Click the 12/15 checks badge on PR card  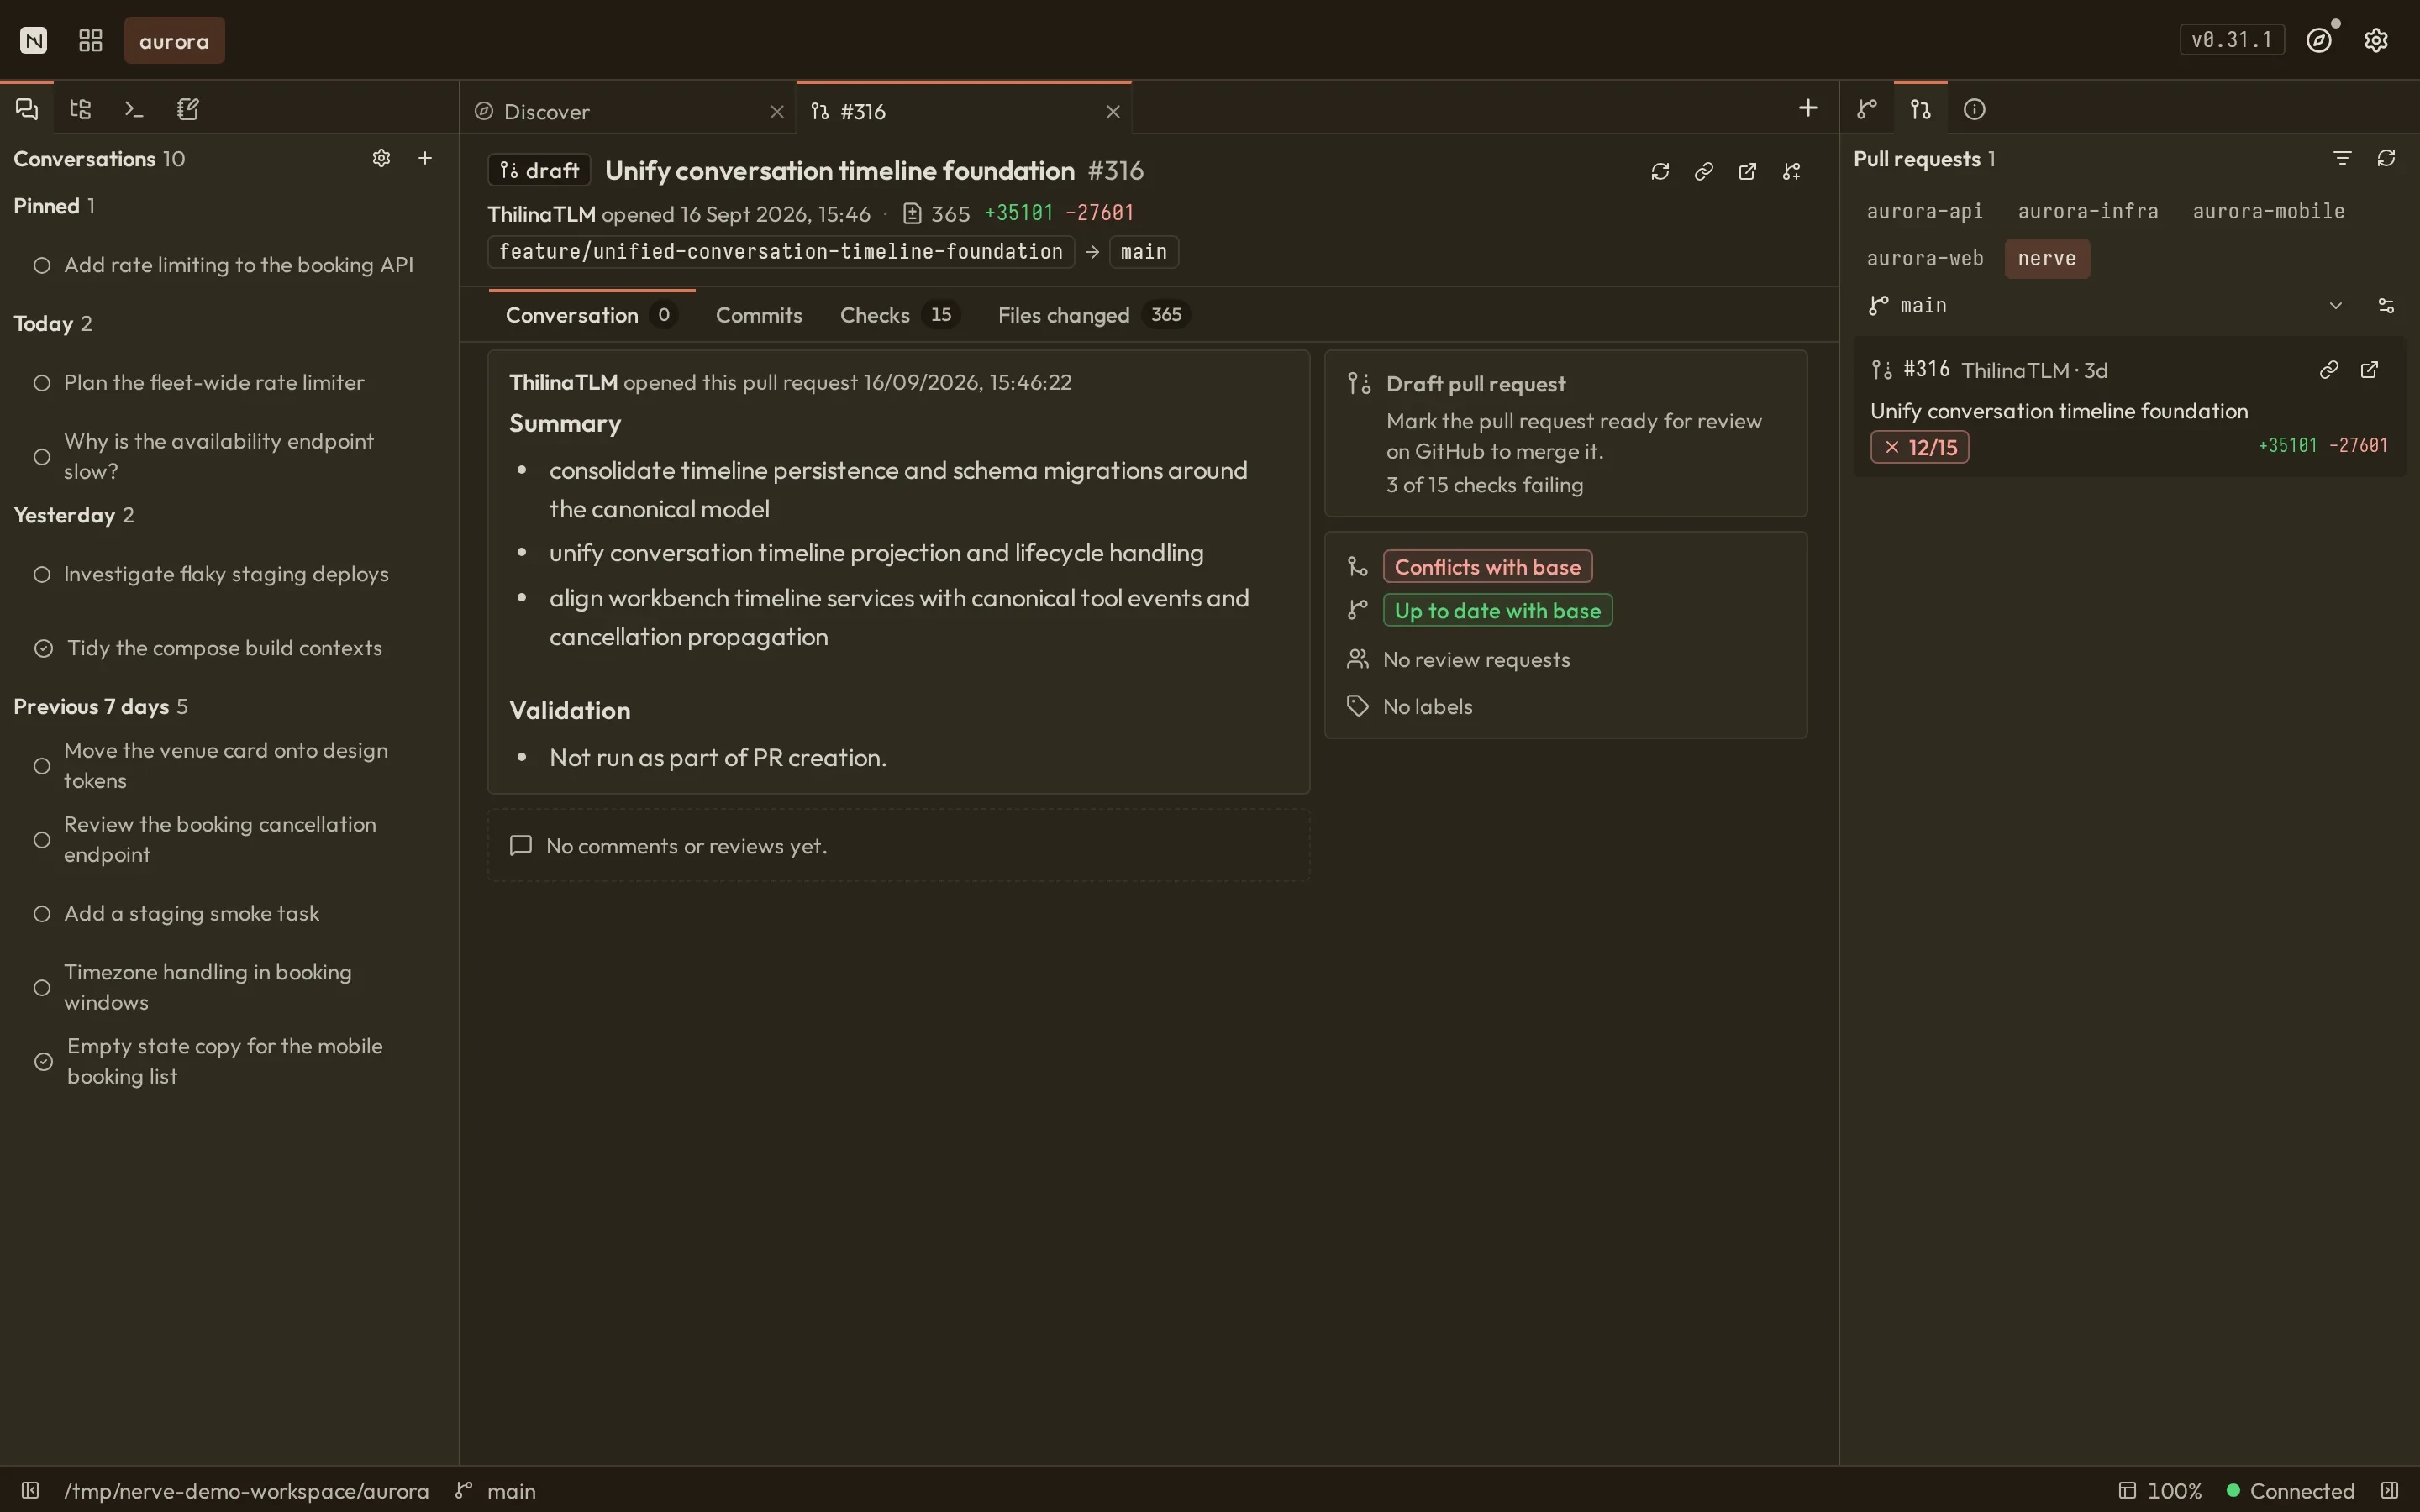coord(1919,447)
